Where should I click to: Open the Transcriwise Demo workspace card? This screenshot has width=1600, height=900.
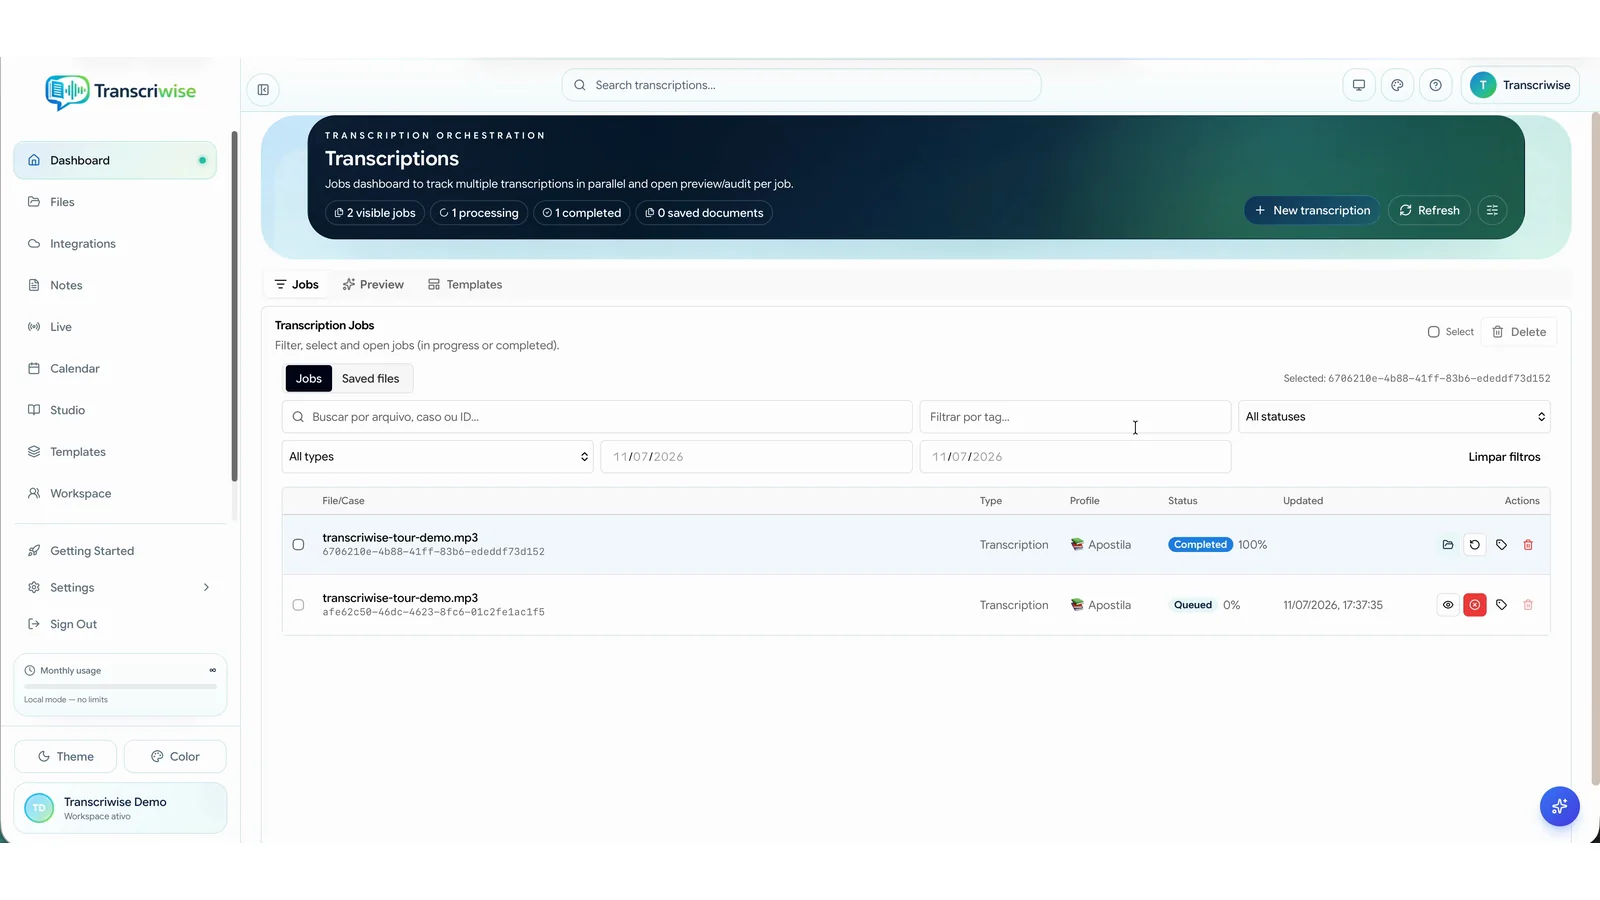point(121,808)
